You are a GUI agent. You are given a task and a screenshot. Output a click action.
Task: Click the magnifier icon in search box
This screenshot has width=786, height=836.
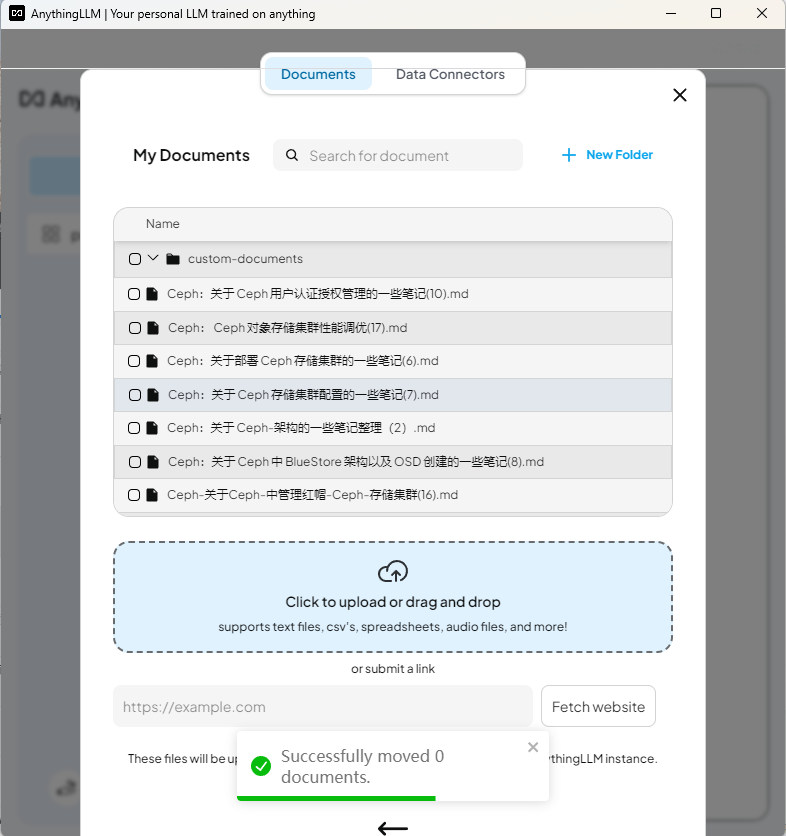[292, 155]
